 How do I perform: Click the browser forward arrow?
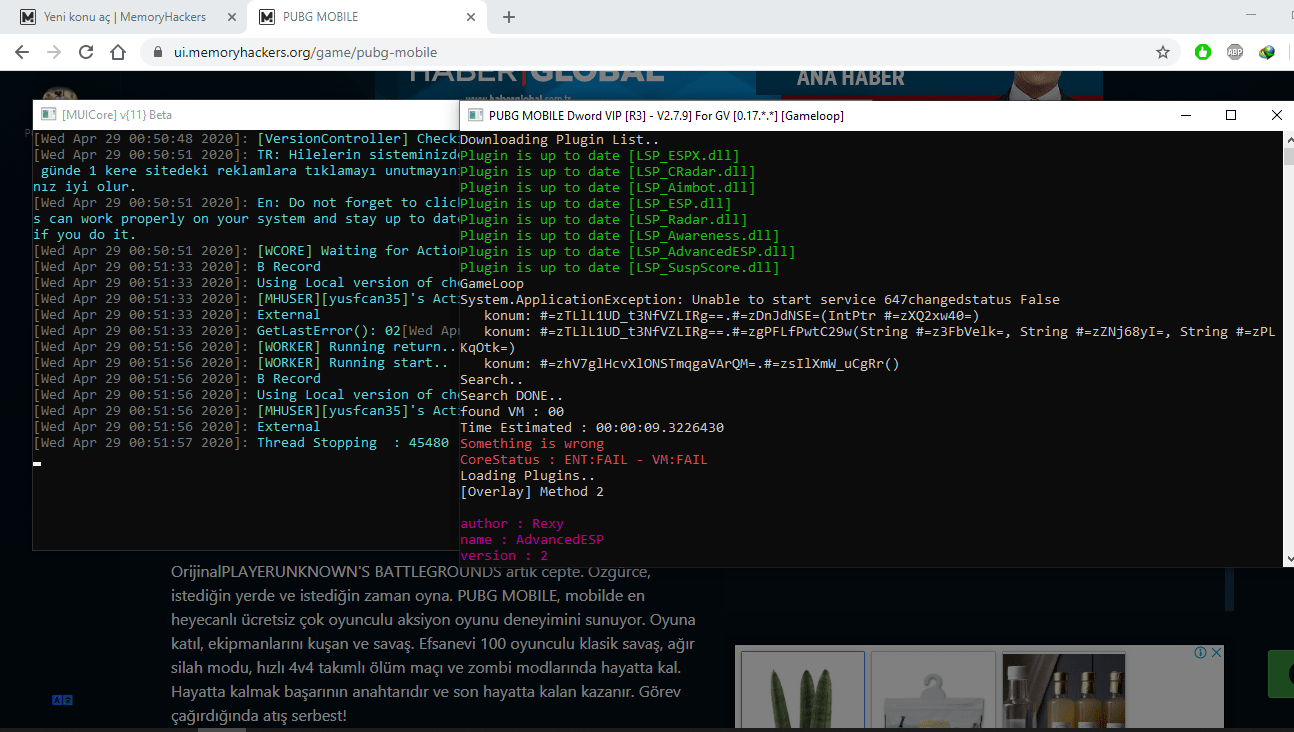point(54,52)
